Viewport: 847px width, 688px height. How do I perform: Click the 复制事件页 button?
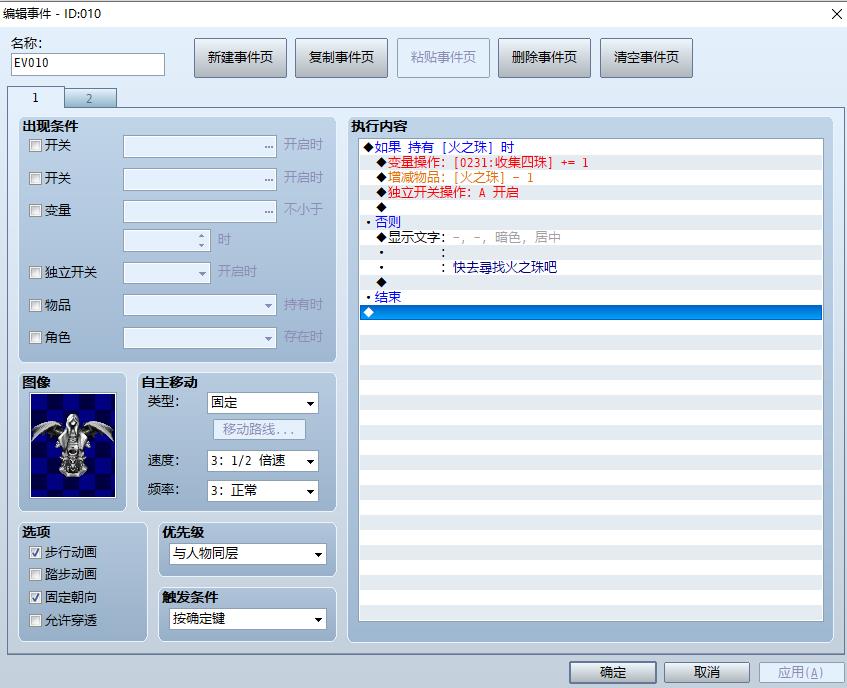[341, 58]
